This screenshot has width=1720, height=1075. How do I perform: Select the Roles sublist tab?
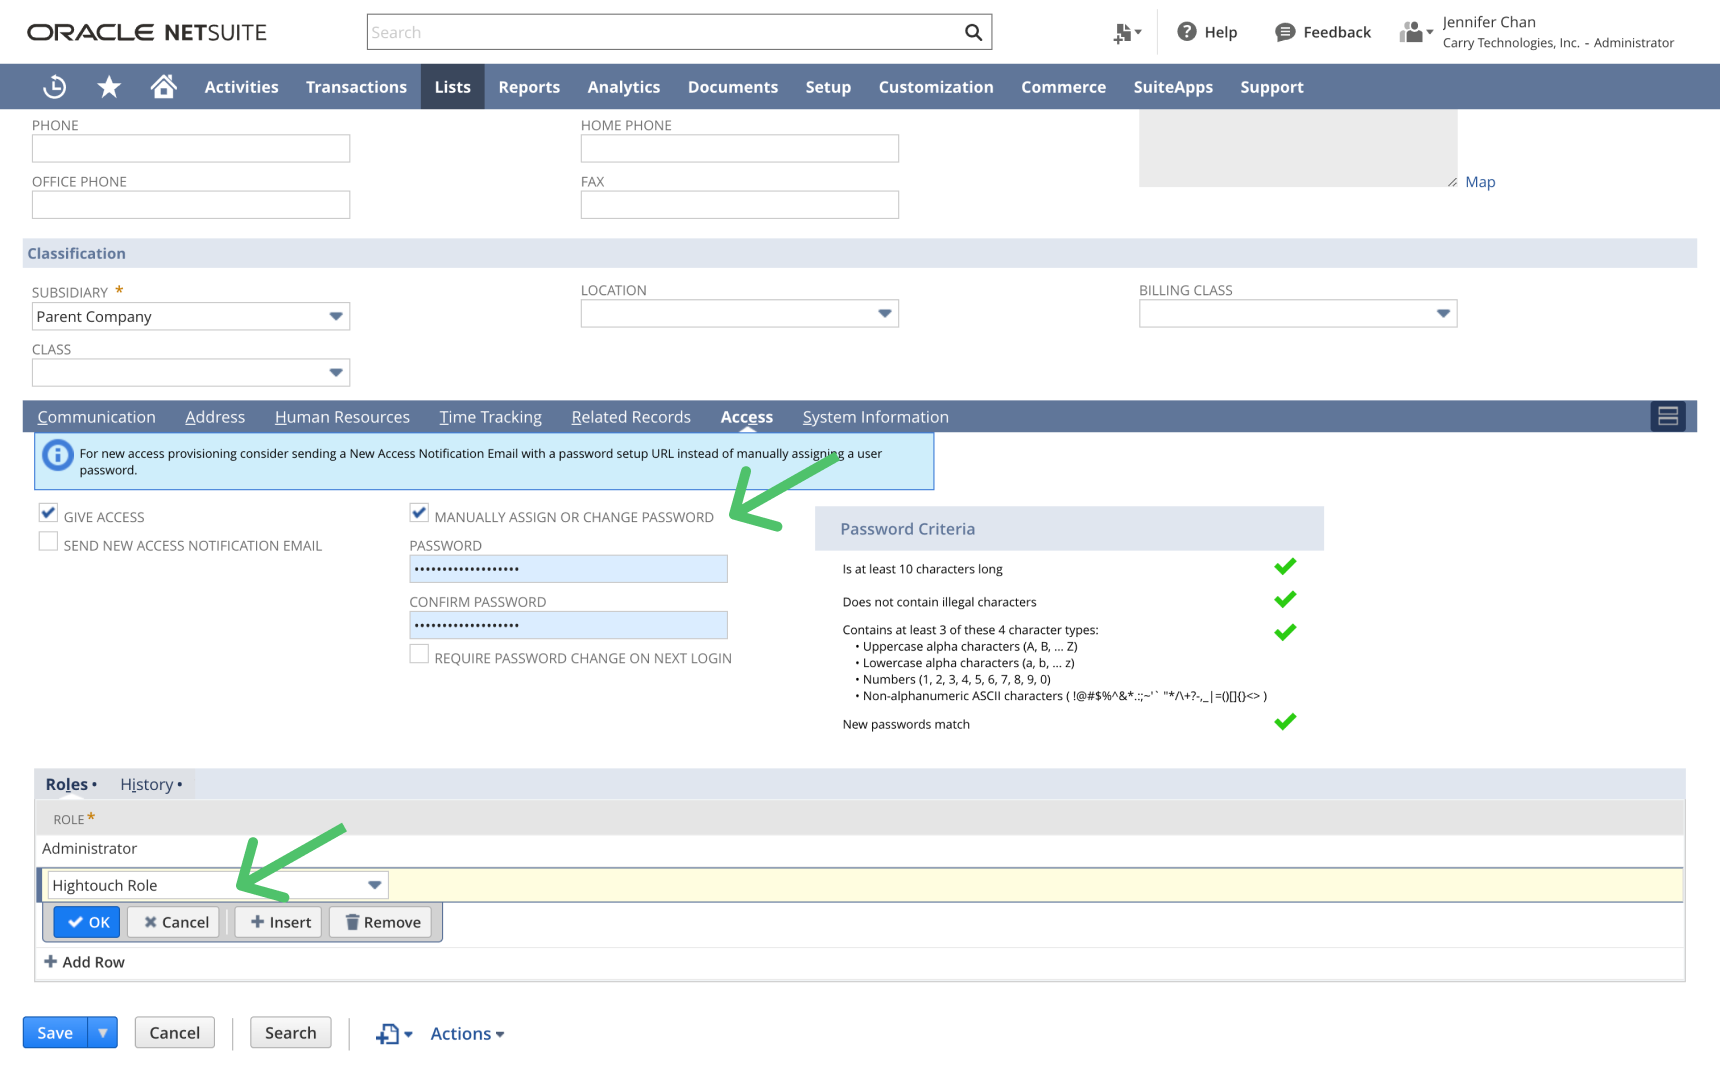pos(71,784)
